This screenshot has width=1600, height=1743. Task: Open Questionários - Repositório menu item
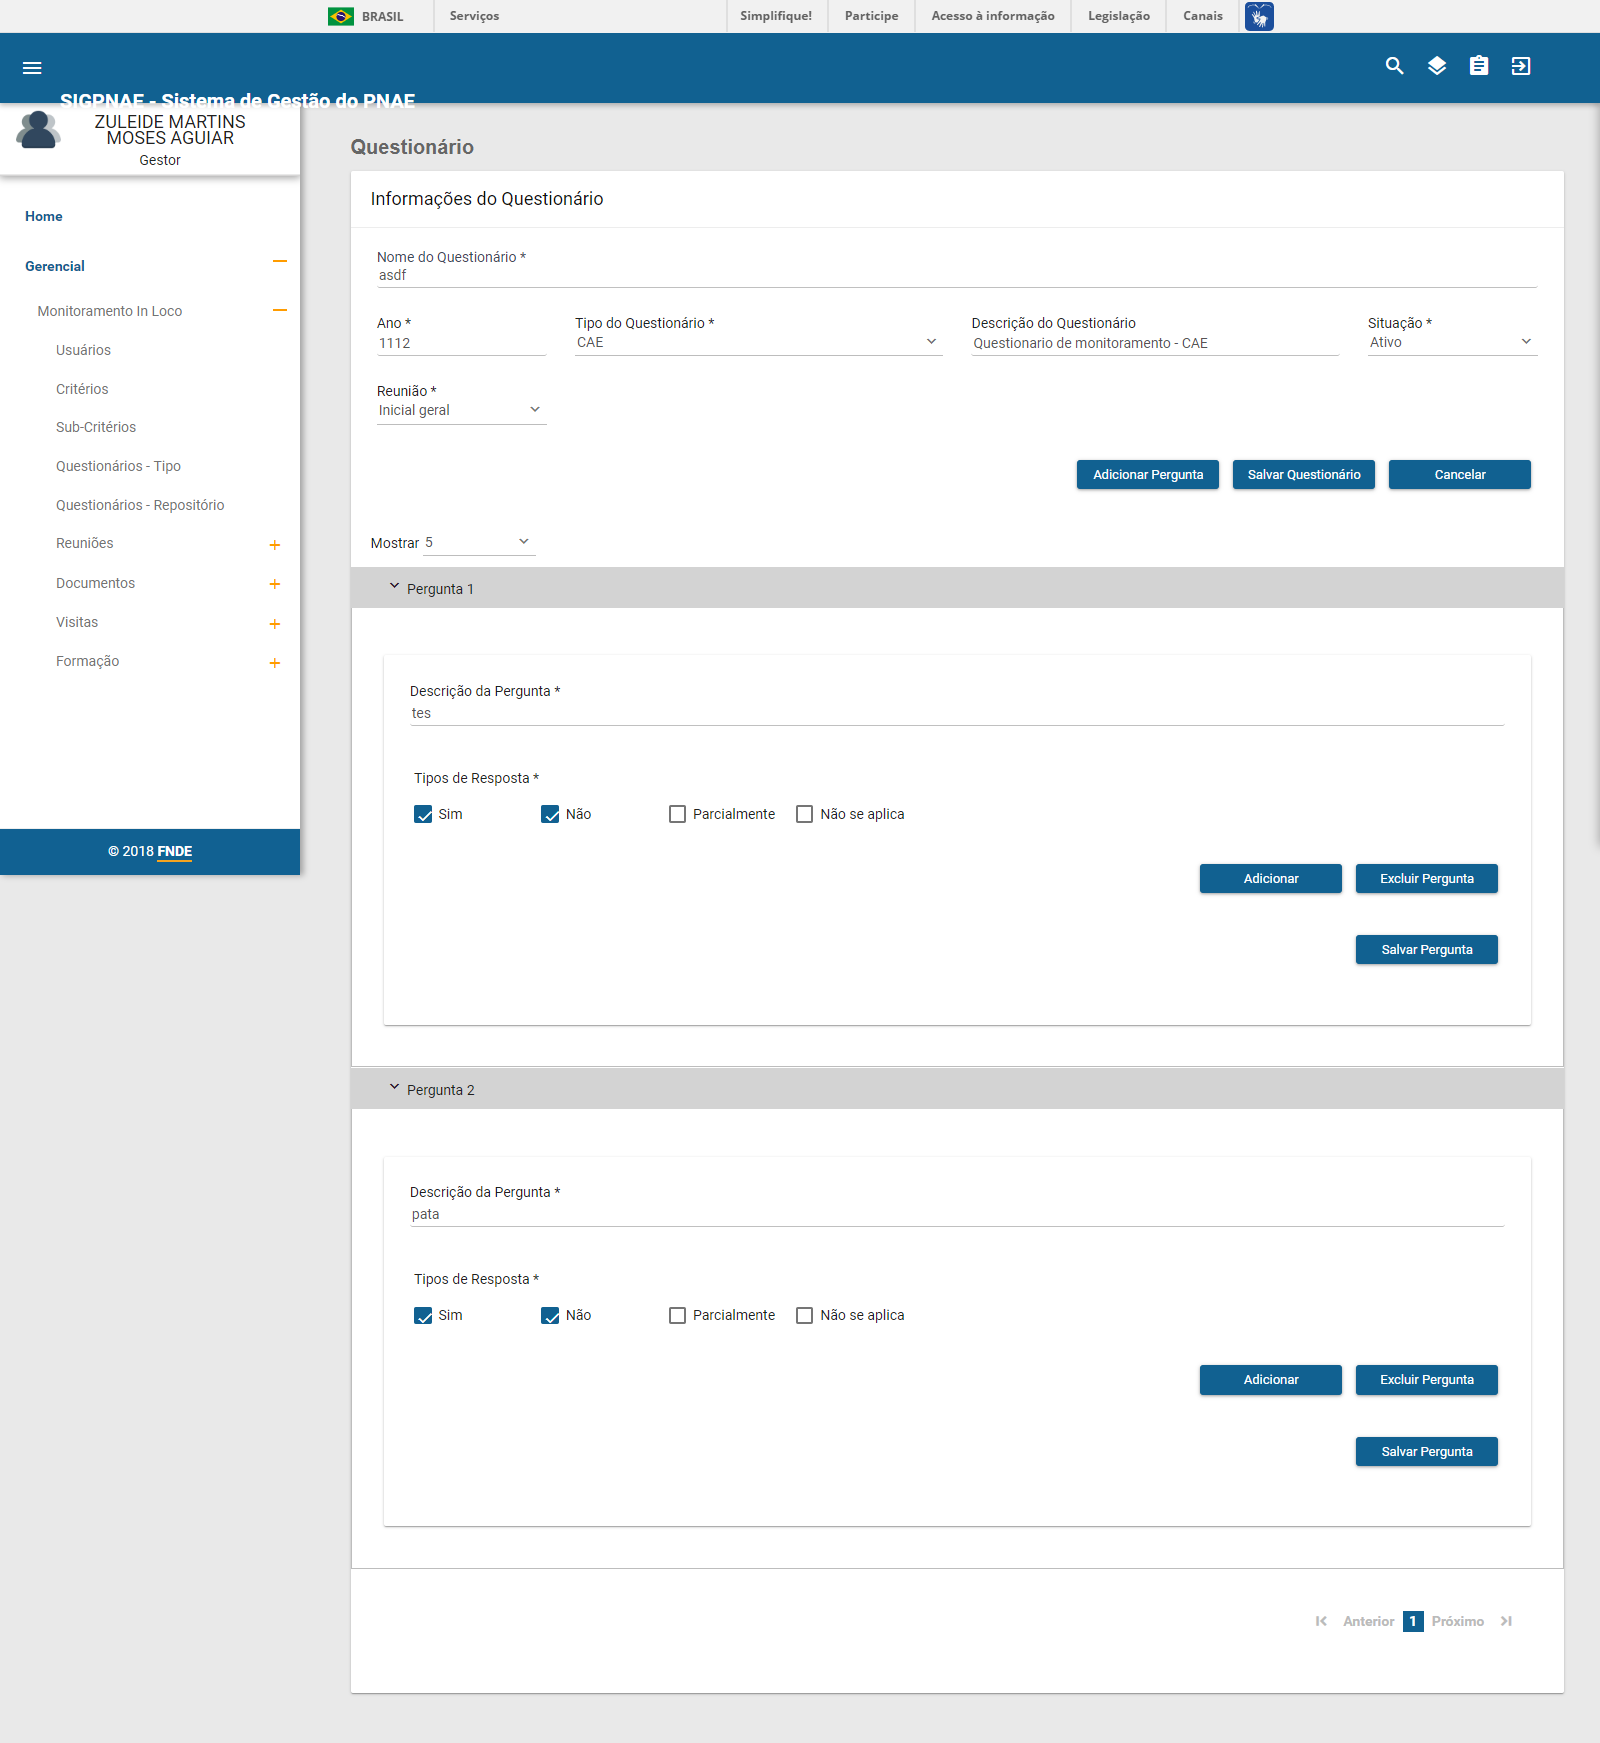140,505
